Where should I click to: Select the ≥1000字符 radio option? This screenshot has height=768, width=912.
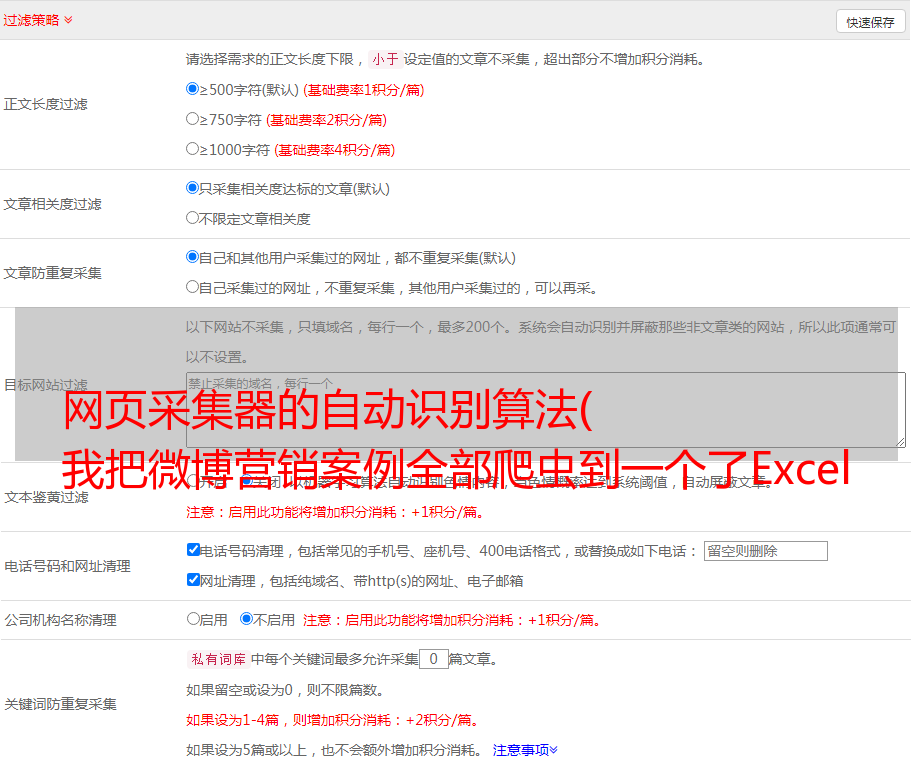tap(192, 148)
